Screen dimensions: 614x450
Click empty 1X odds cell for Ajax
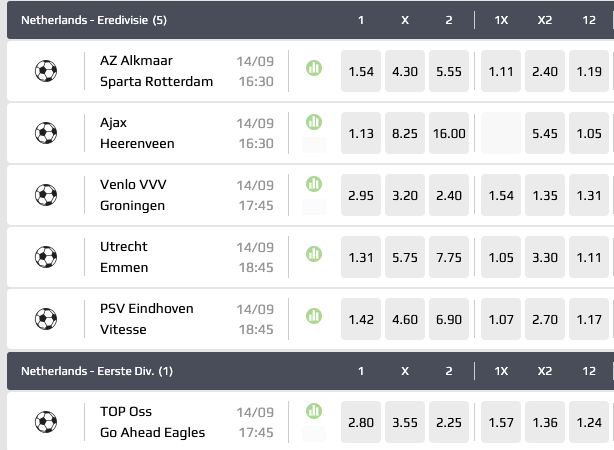click(502, 133)
